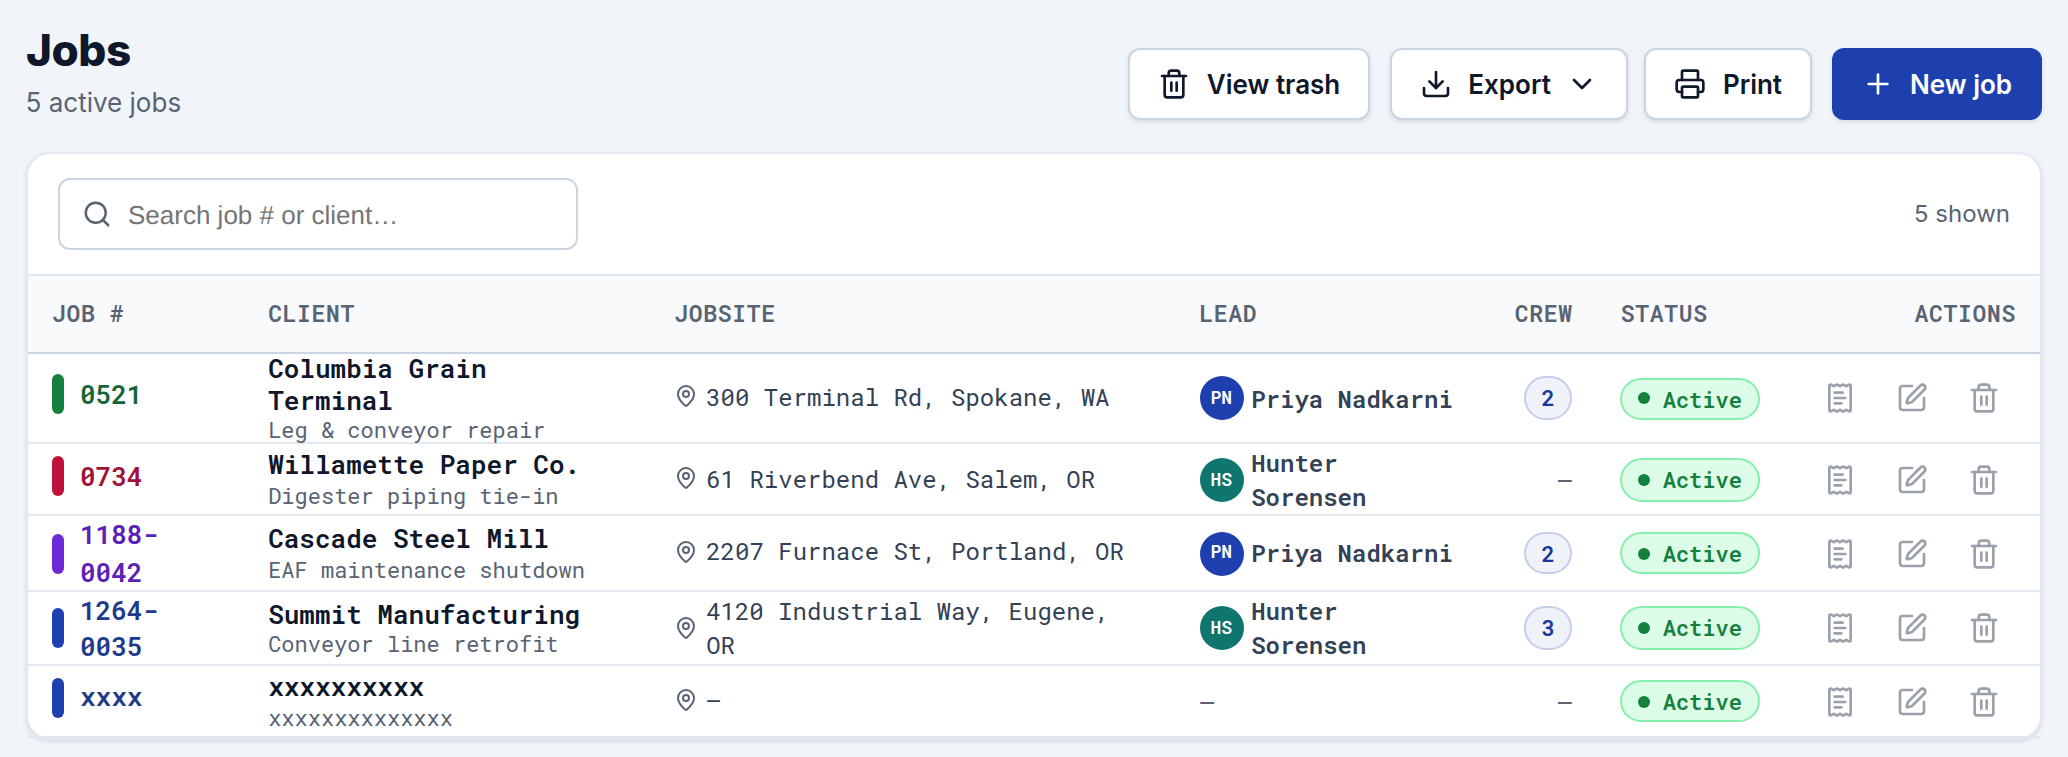The image size is (2068, 757).
Task: Click CLIENT column header
Action: pos(311,314)
